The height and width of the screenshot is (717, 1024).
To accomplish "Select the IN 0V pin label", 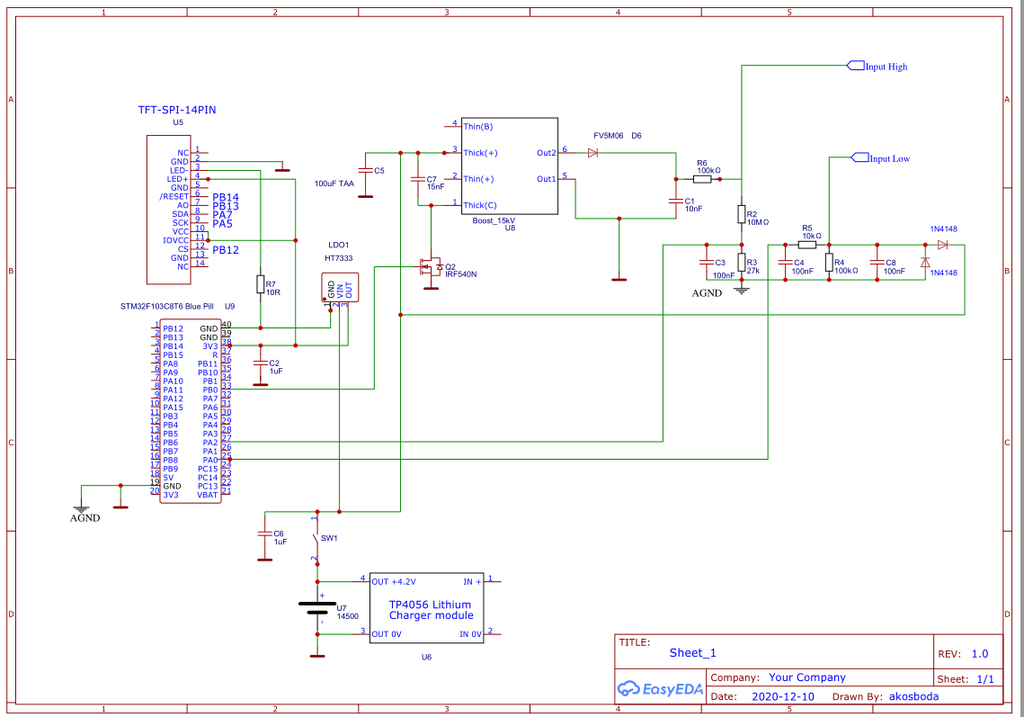I will (x=471, y=634).
